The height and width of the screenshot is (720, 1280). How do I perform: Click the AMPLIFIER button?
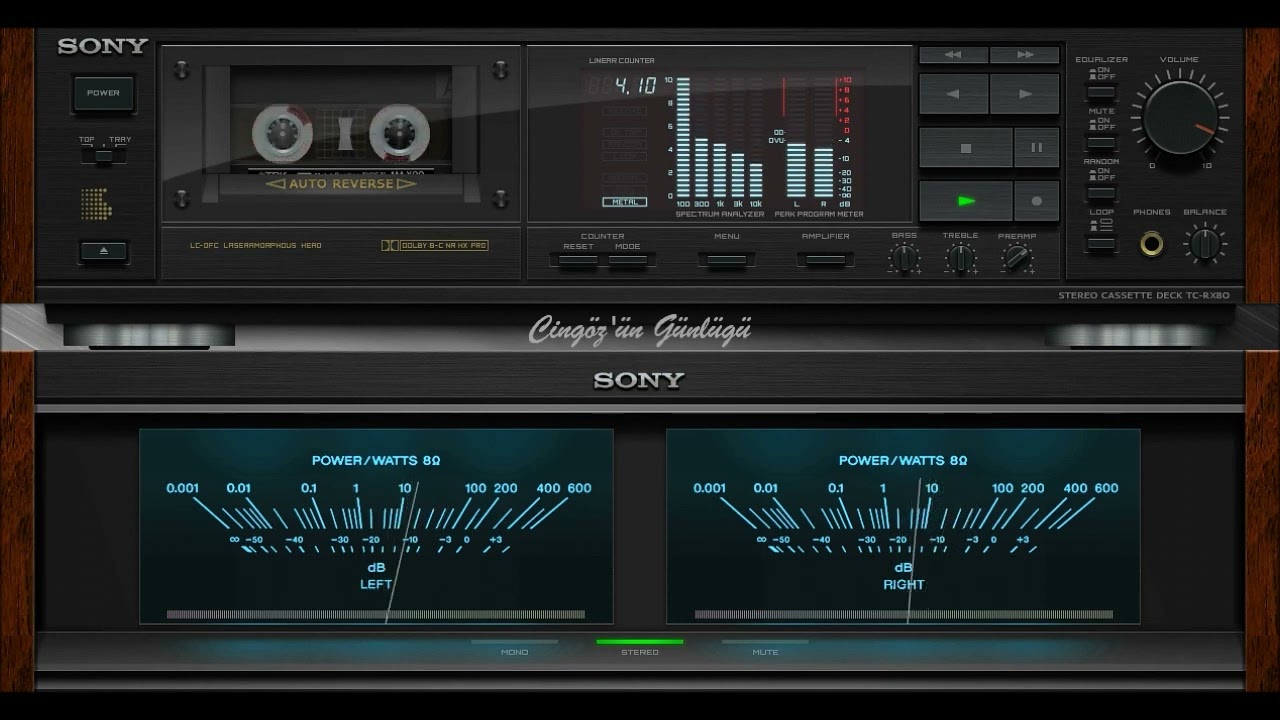825,260
